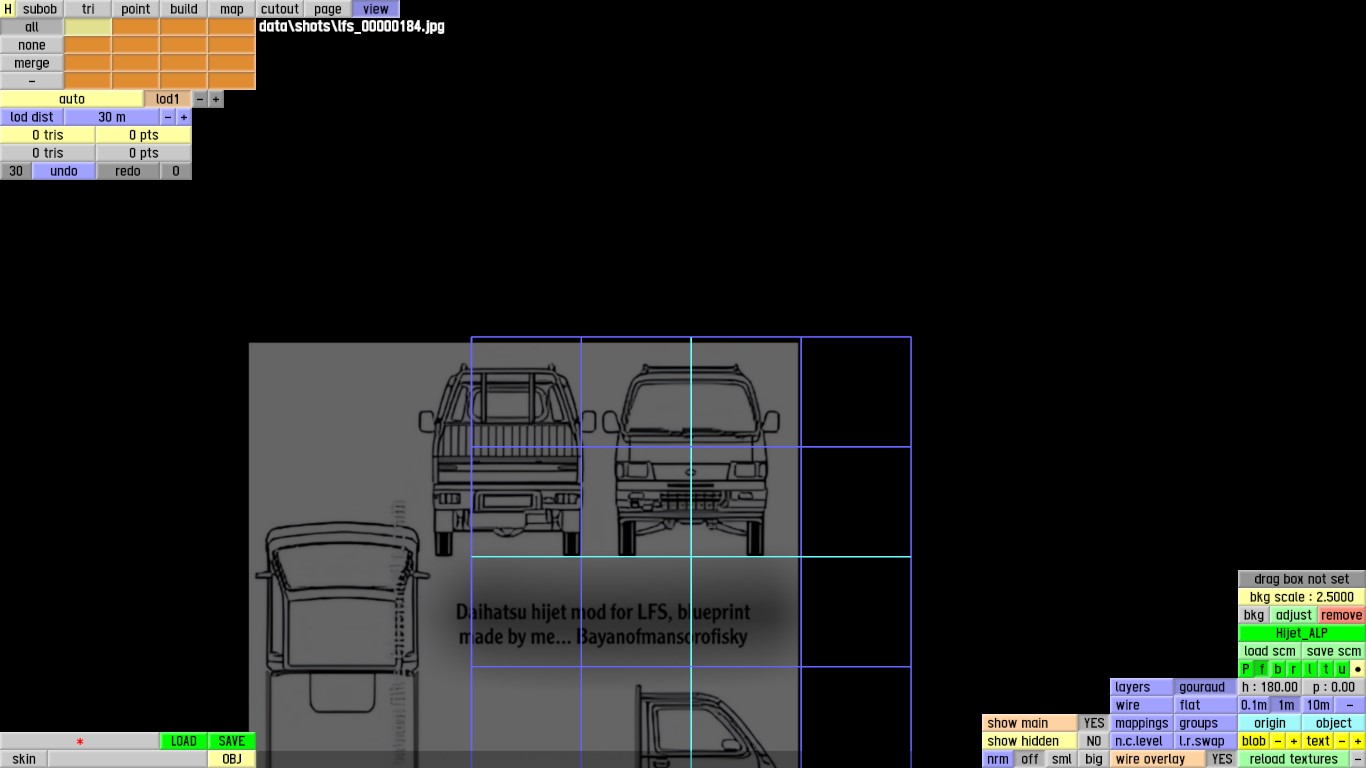The width and height of the screenshot is (1366, 768).
Task: Click the bkg scale 2.5000 value
Action: [1302, 597]
